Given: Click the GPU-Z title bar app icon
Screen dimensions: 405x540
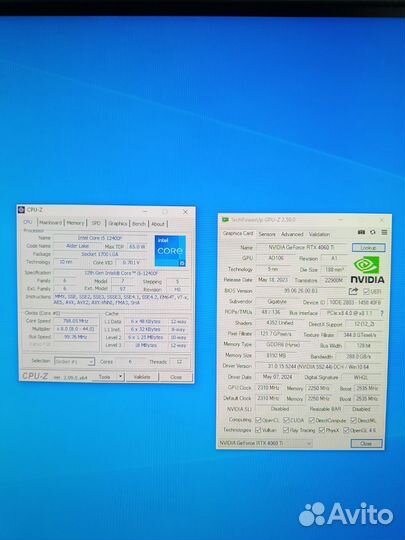Looking at the screenshot, I should pos(225,219).
